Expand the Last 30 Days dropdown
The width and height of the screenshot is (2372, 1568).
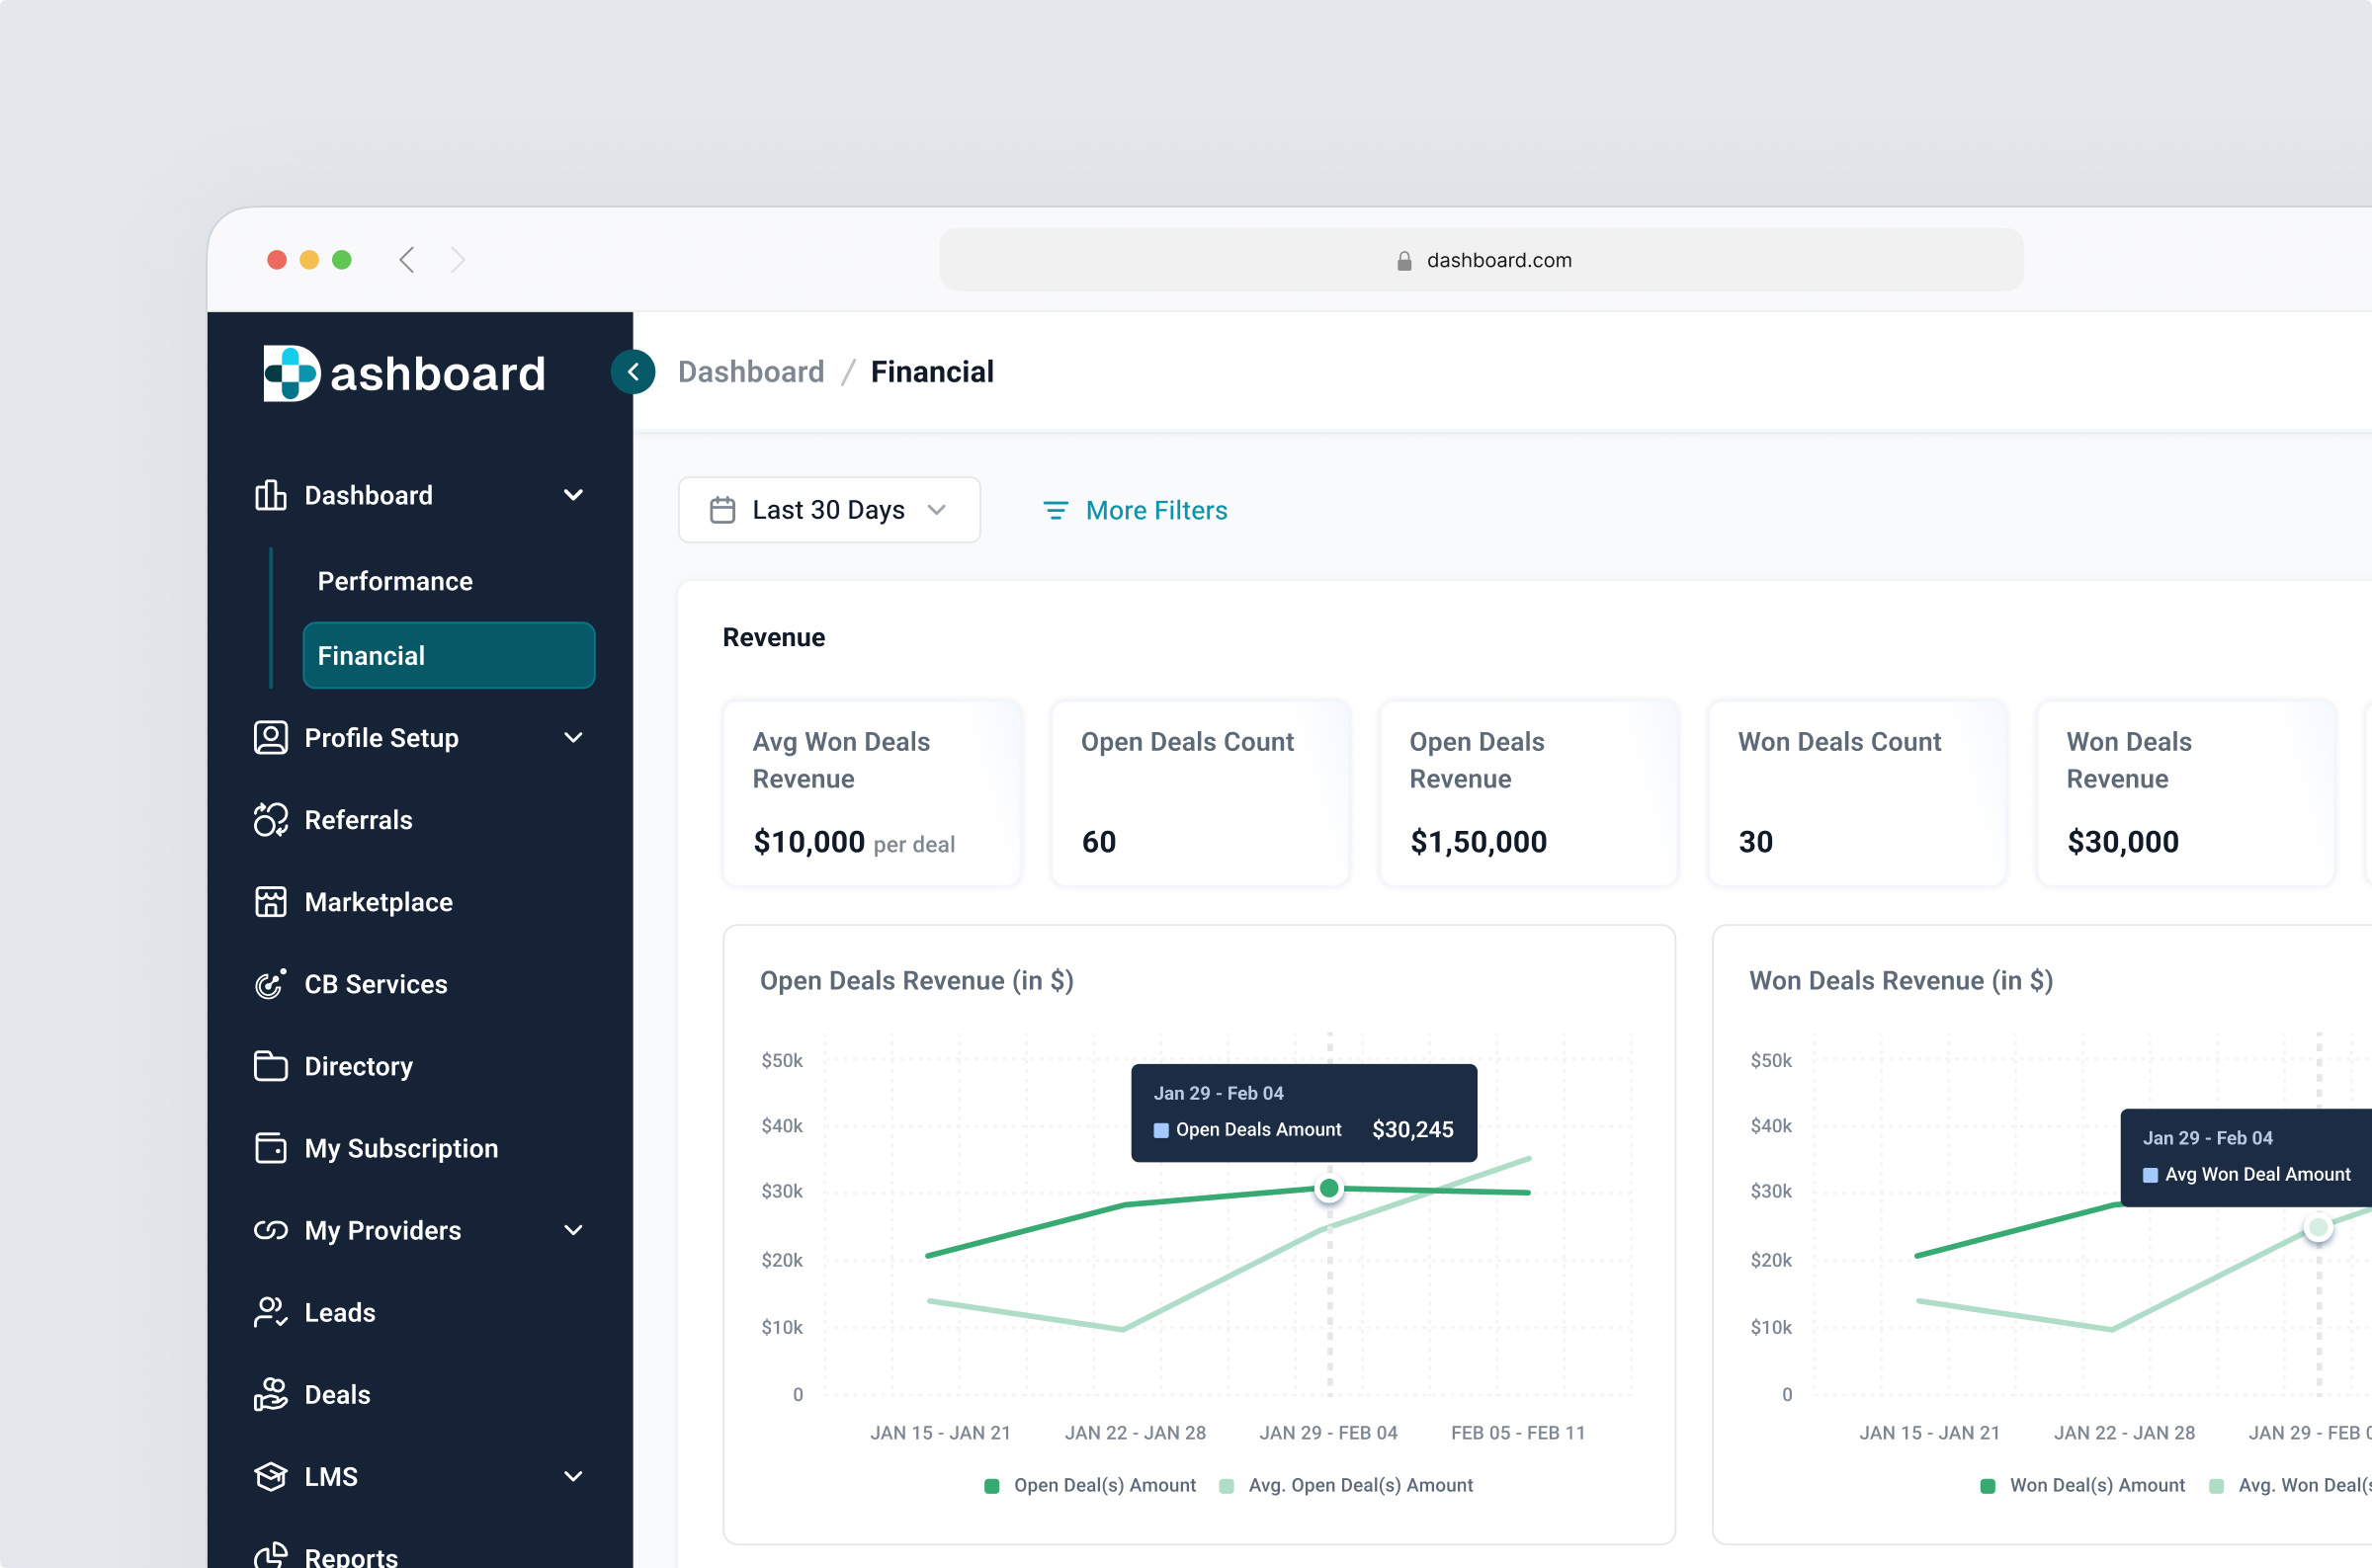click(936, 509)
